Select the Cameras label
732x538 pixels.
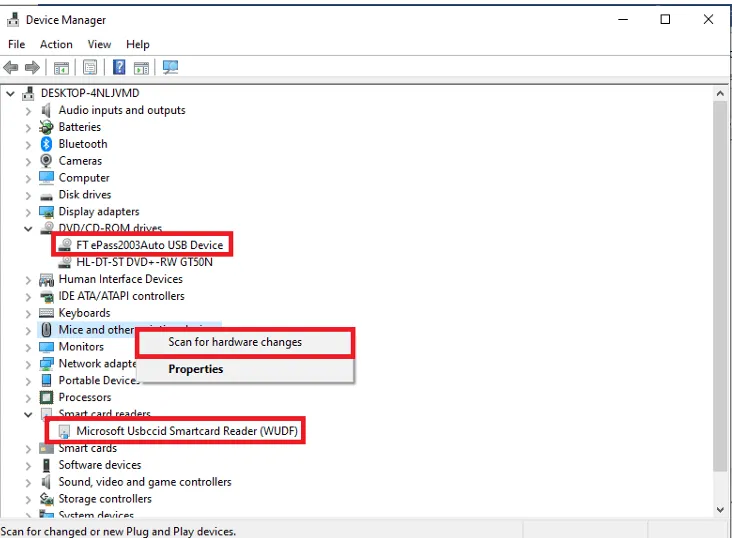click(x=80, y=161)
